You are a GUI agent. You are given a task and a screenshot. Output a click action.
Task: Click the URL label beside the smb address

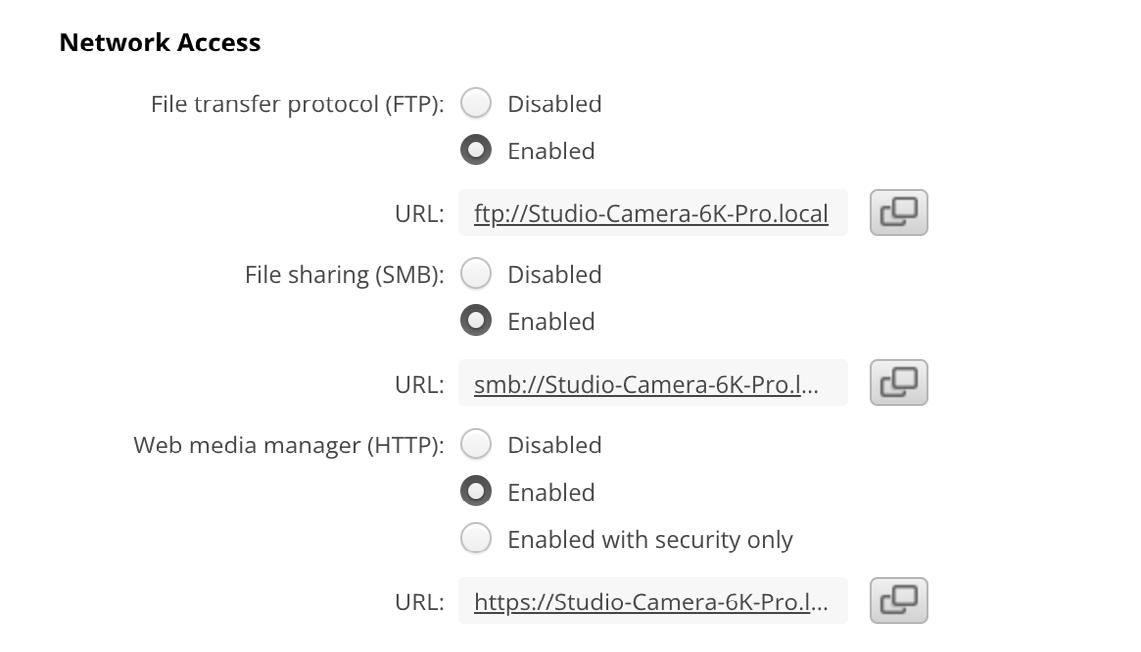(419, 385)
